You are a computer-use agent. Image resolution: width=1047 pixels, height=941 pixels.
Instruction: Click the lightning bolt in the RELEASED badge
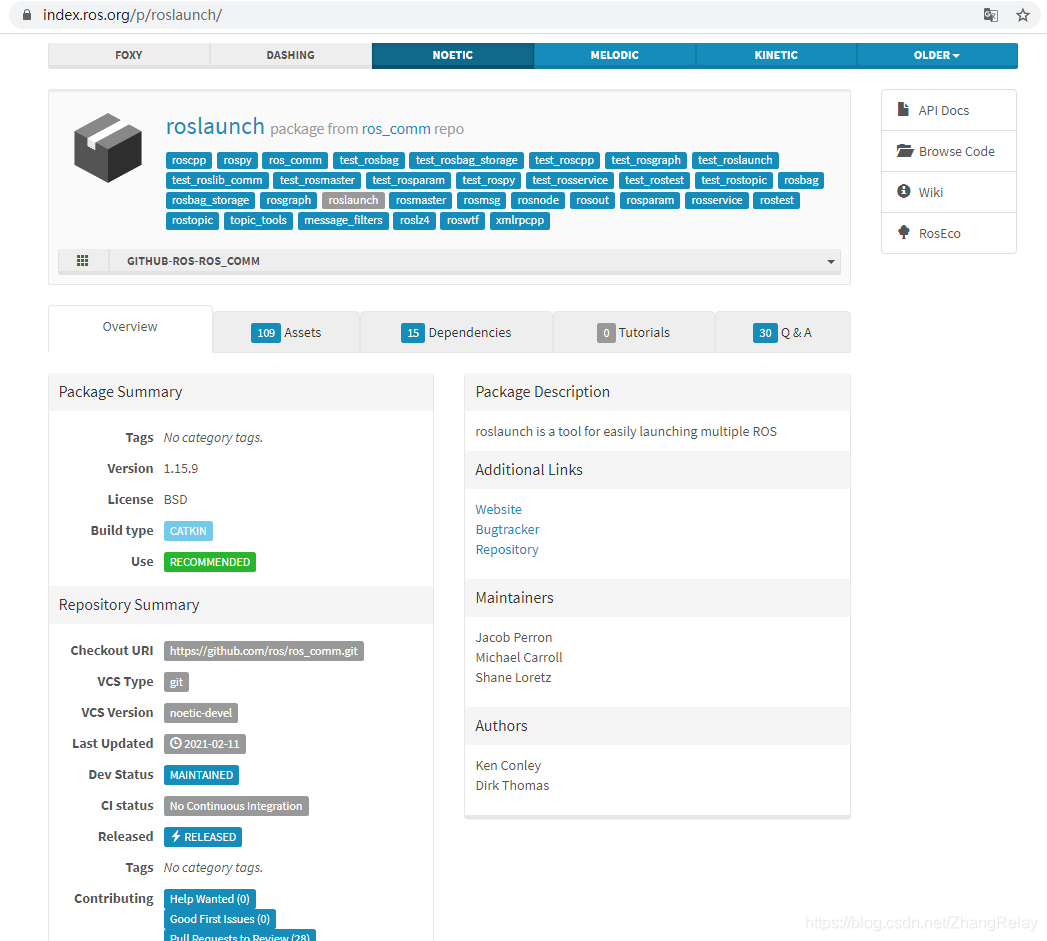coord(176,836)
